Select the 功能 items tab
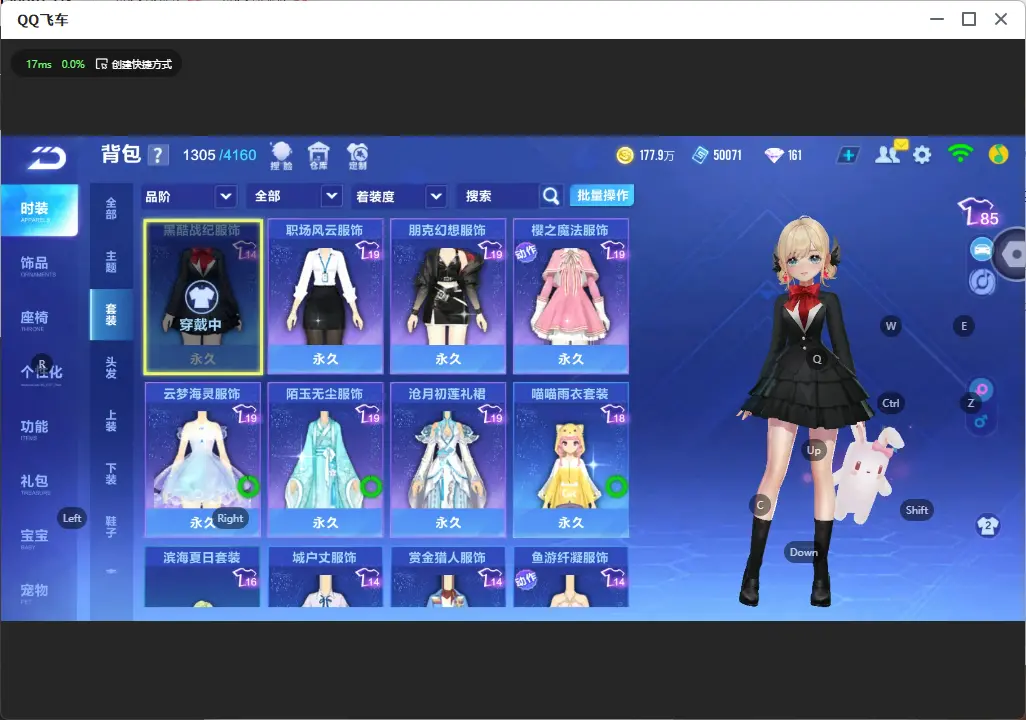This screenshot has height=720, width=1026. [x=39, y=428]
